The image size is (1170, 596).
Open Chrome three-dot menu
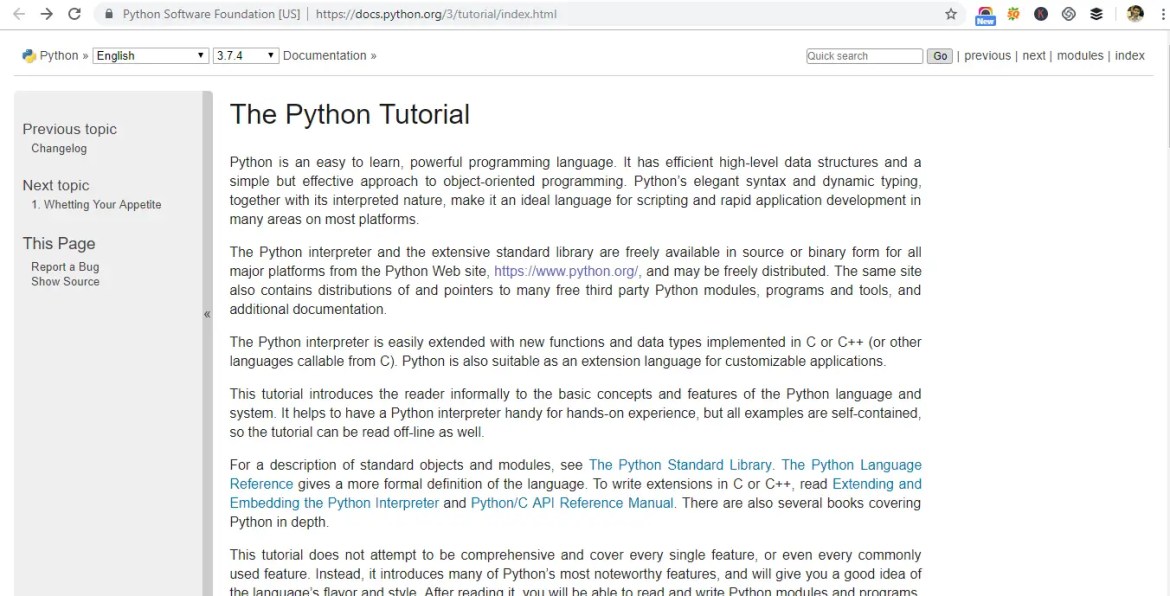(1163, 14)
